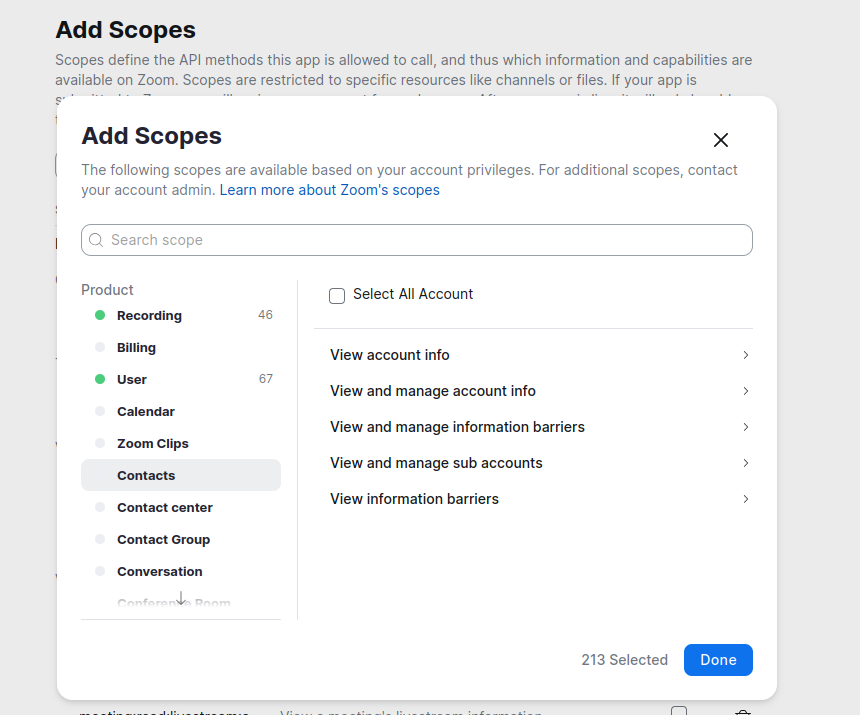
Task: Focus the Search scope input field
Action: click(417, 240)
